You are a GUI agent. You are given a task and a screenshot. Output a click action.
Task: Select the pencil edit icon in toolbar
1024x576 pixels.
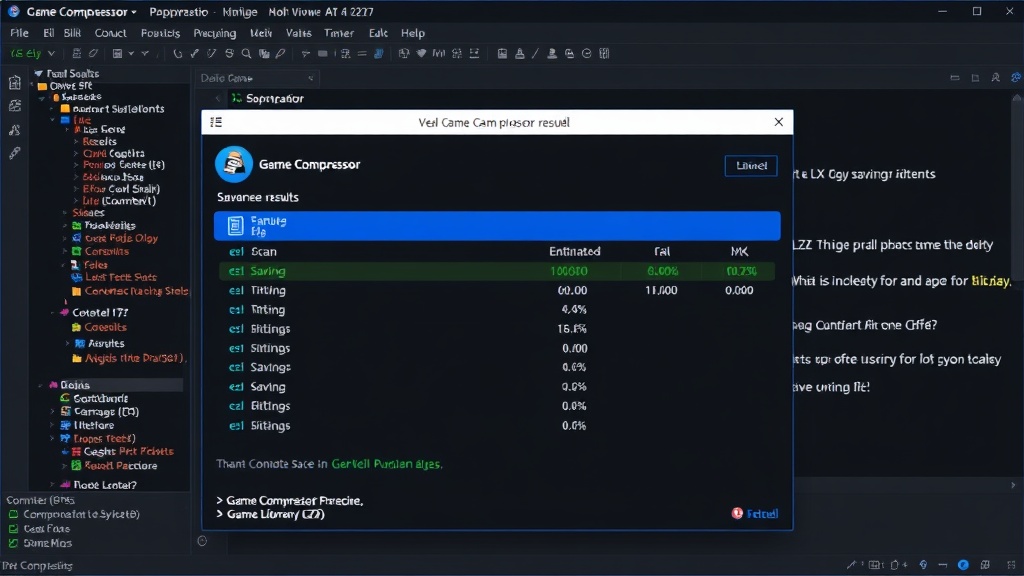click(280, 54)
